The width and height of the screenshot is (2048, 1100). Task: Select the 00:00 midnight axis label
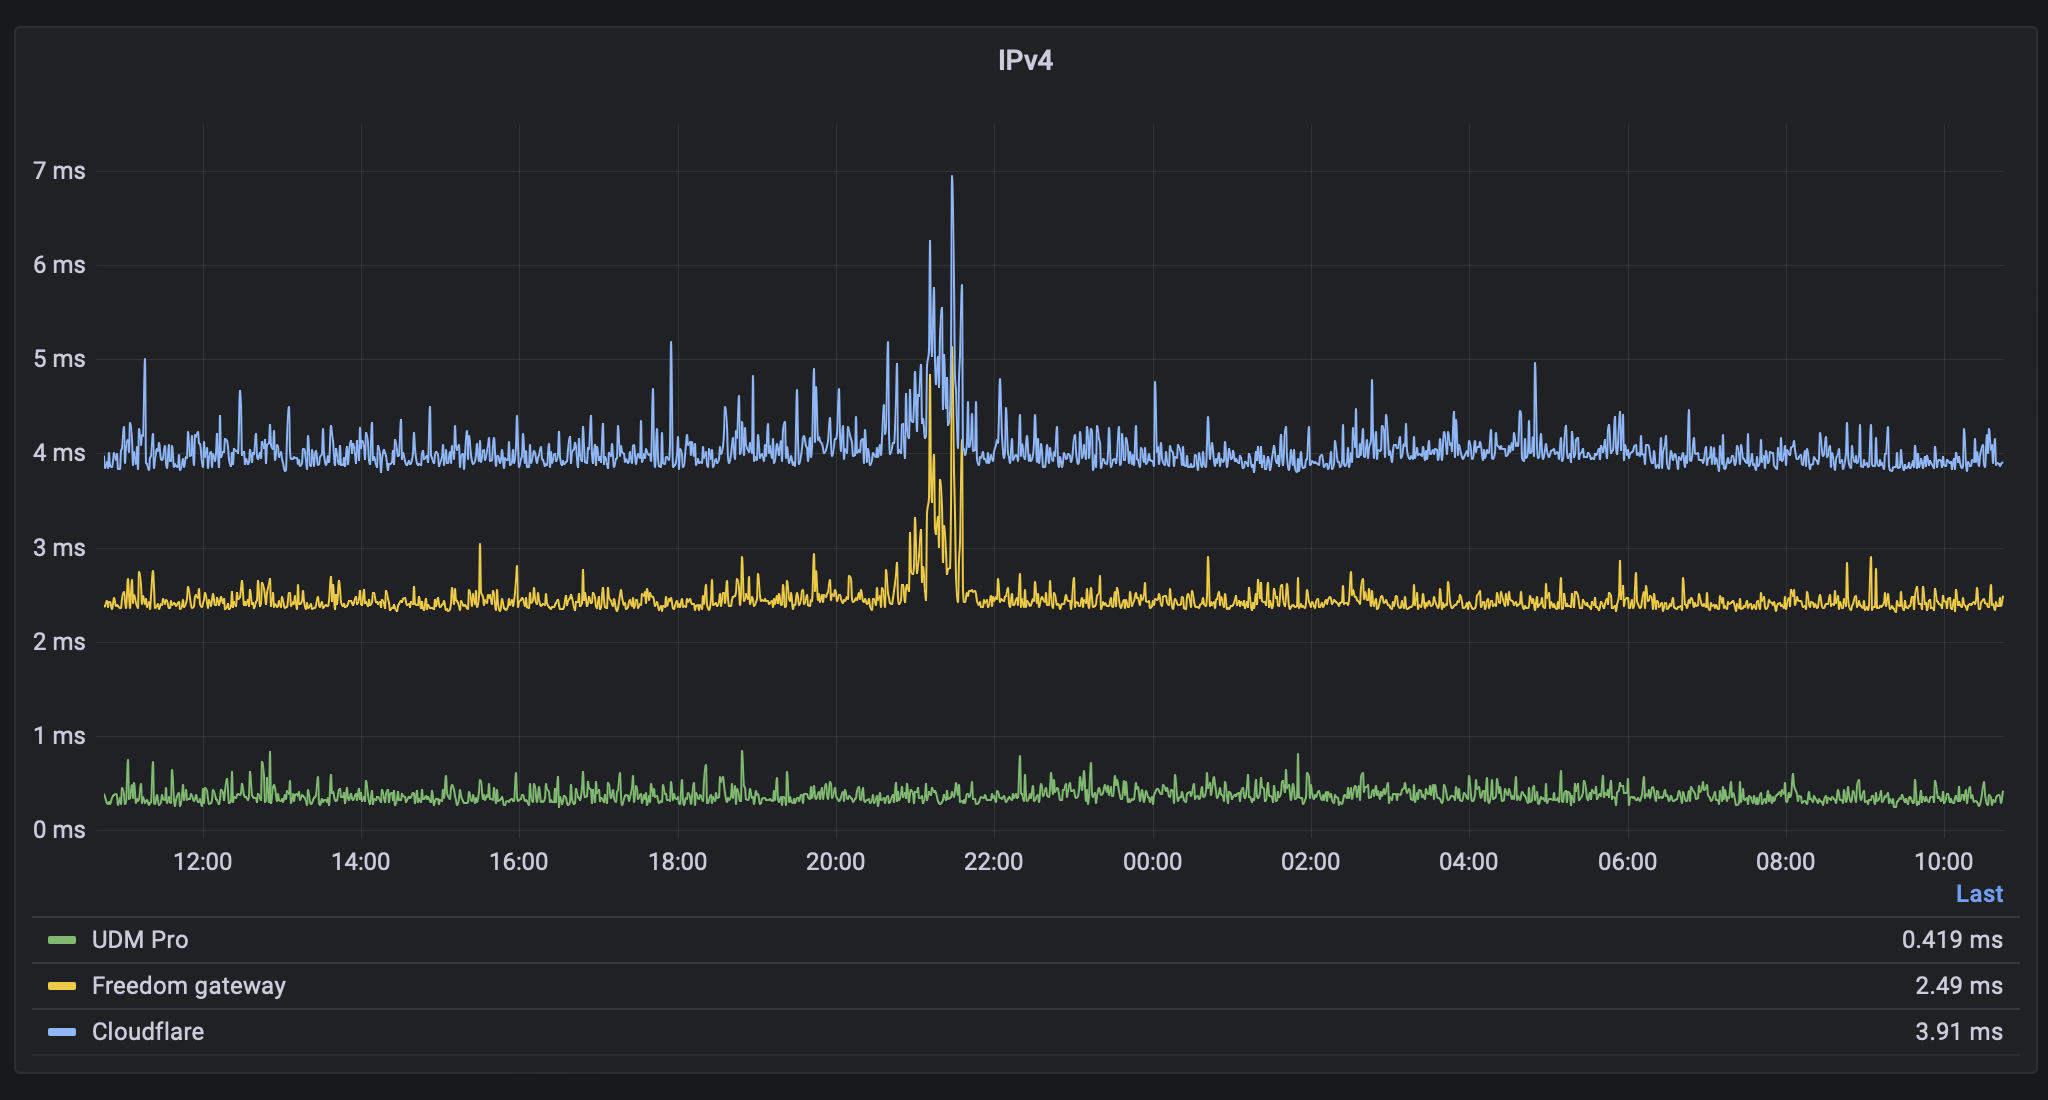coord(1152,862)
